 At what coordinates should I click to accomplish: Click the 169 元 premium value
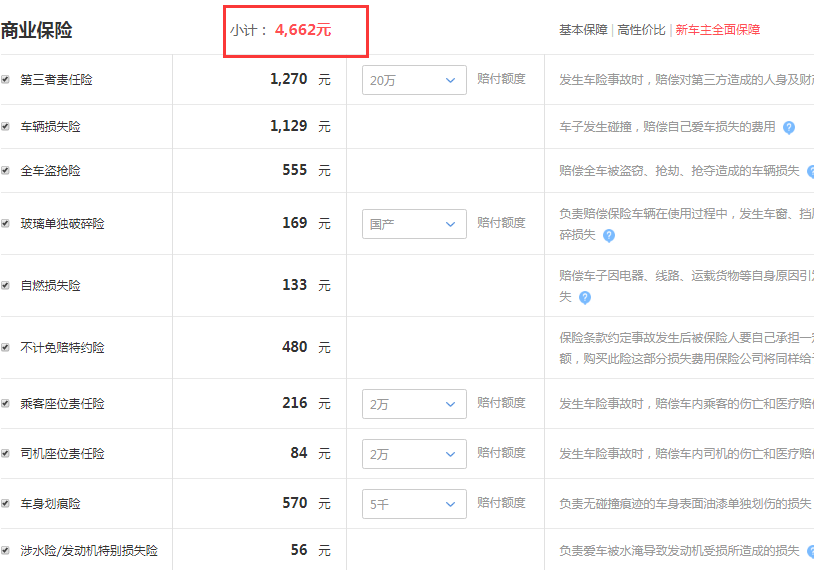click(x=306, y=223)
